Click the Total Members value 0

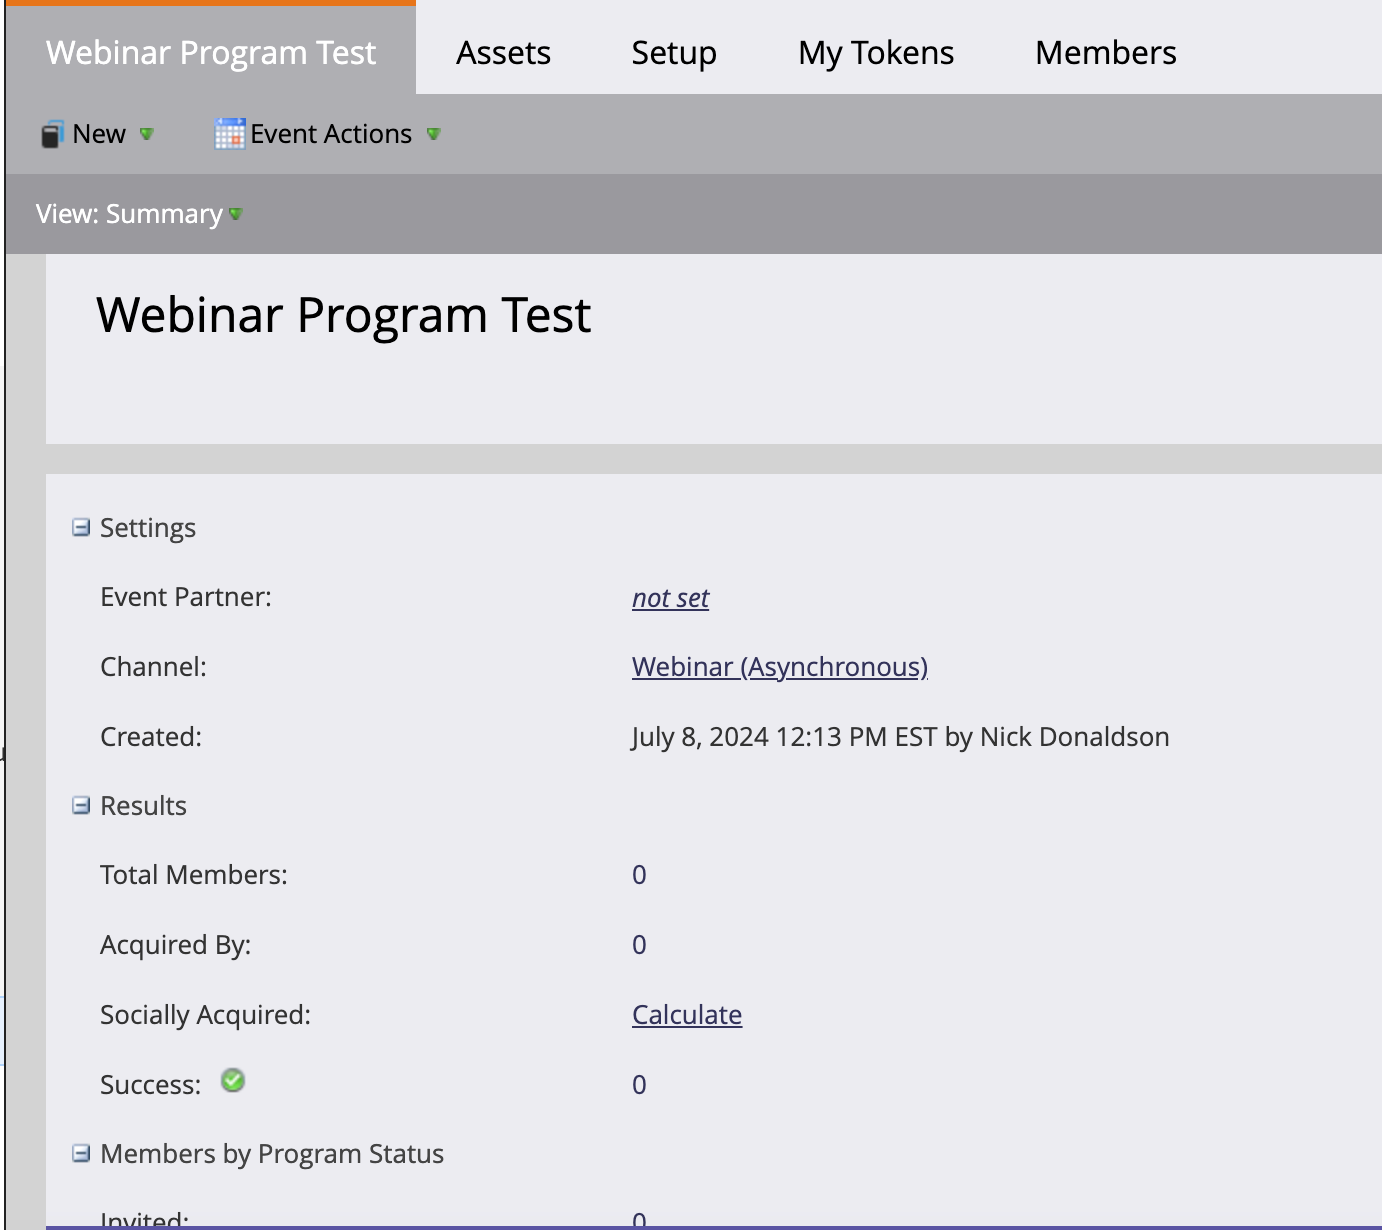639,875
